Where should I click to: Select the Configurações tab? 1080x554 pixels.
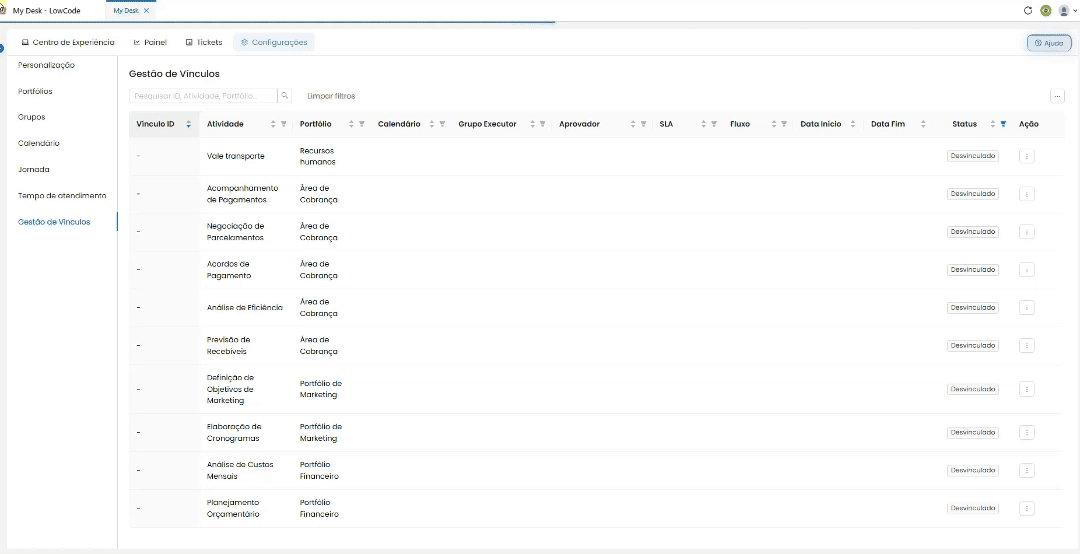coord(274,43)
